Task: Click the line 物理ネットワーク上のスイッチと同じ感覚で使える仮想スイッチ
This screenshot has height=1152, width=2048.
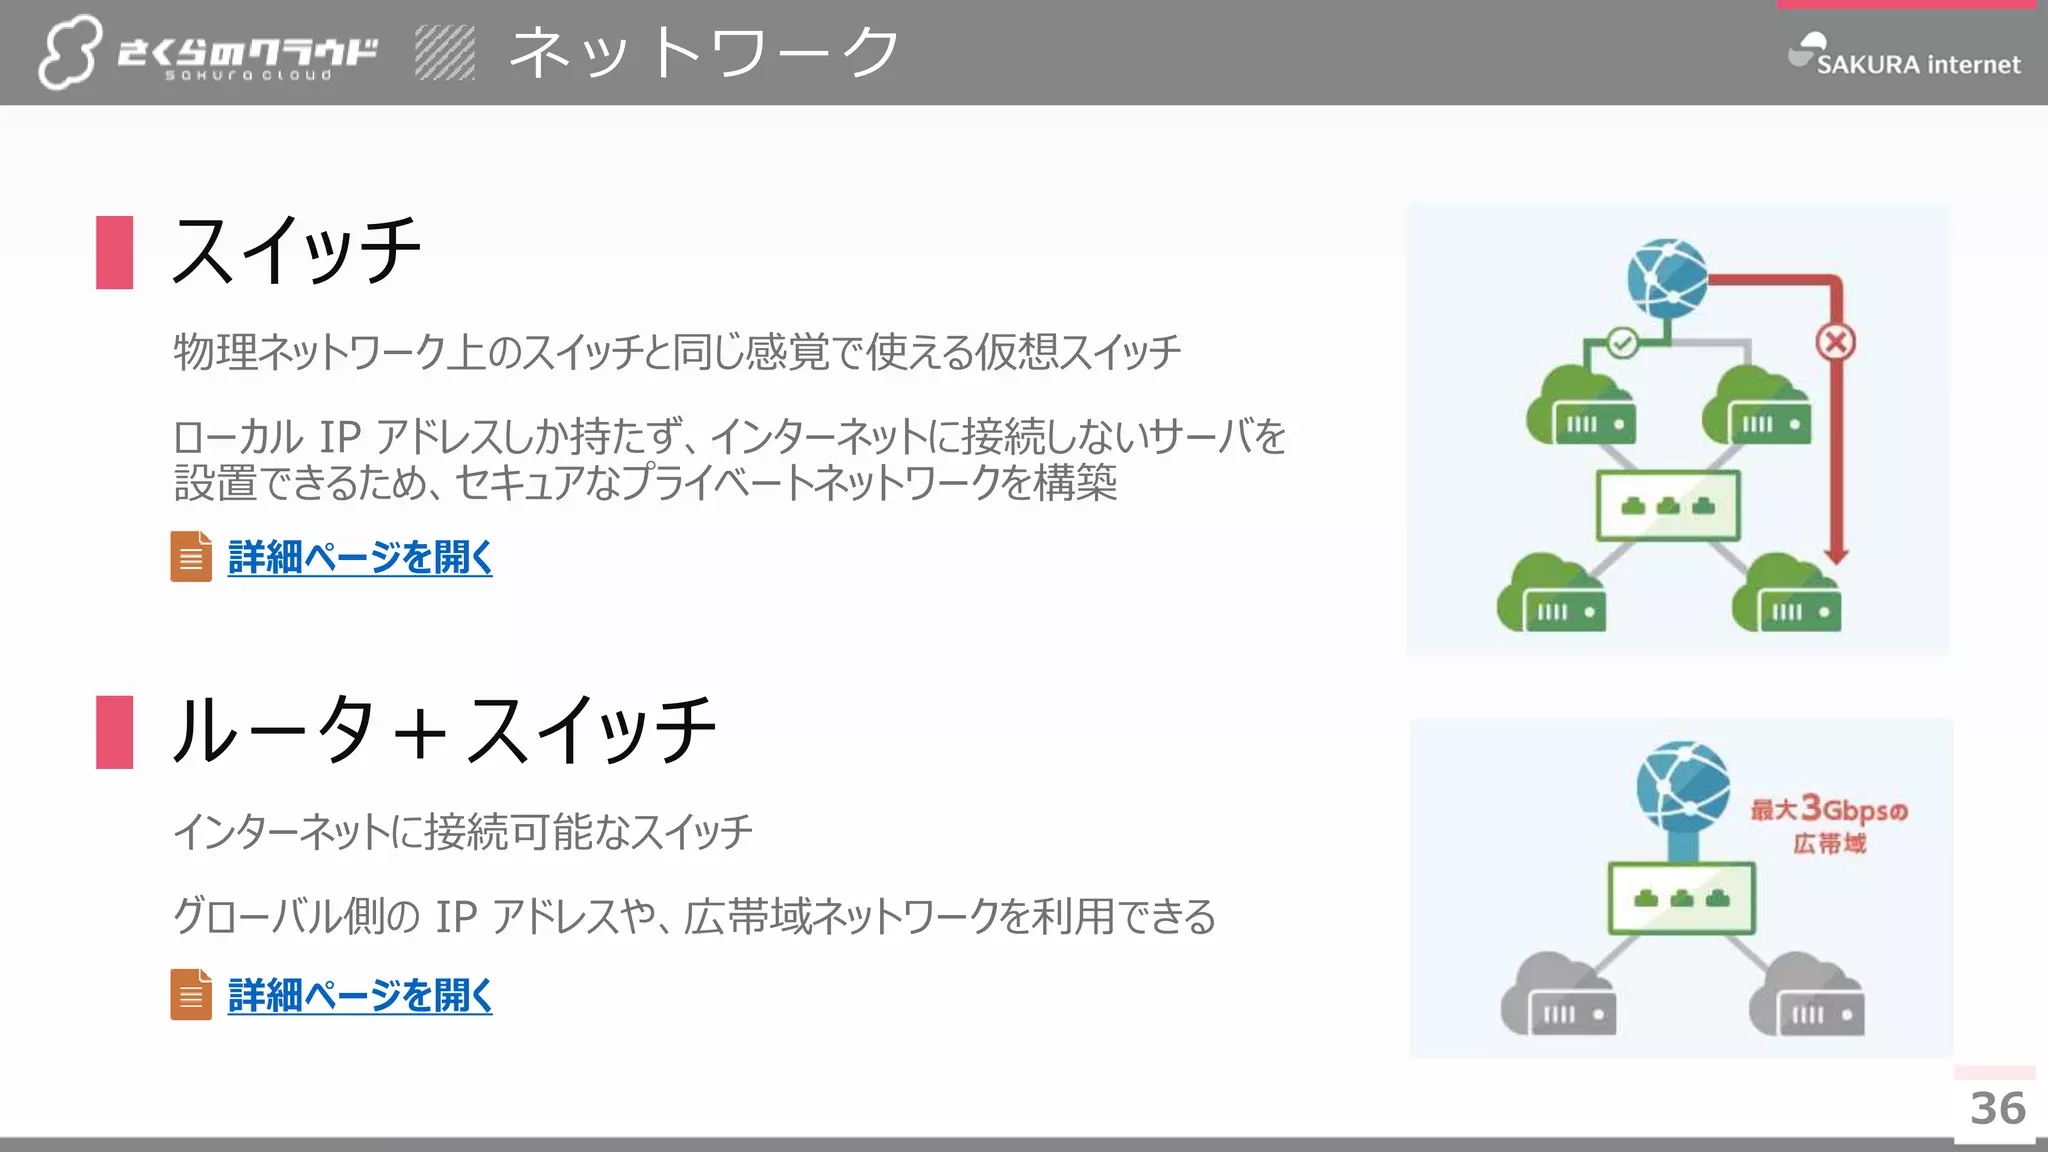Action: click(677, 352)
